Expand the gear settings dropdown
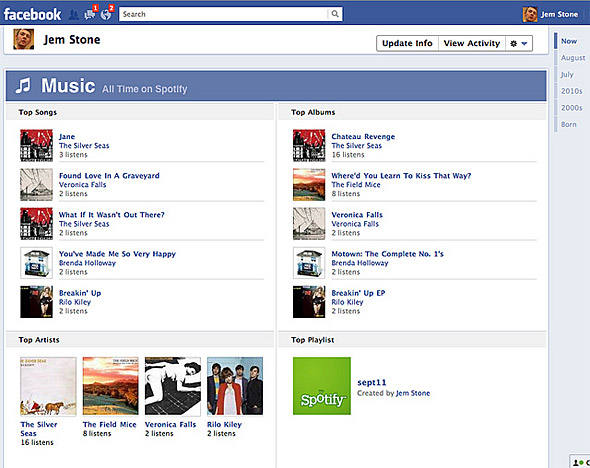Screen dimensions: 590x468 coord(519,44)
